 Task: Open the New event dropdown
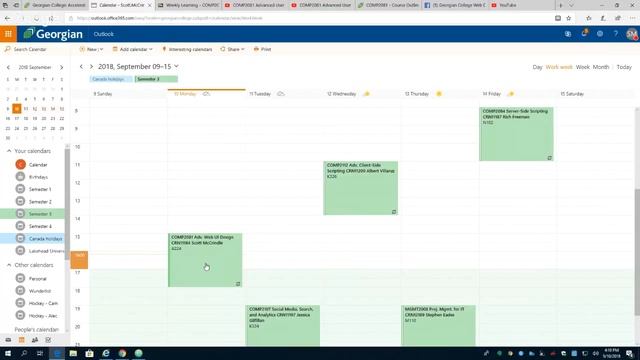(91, 49)
